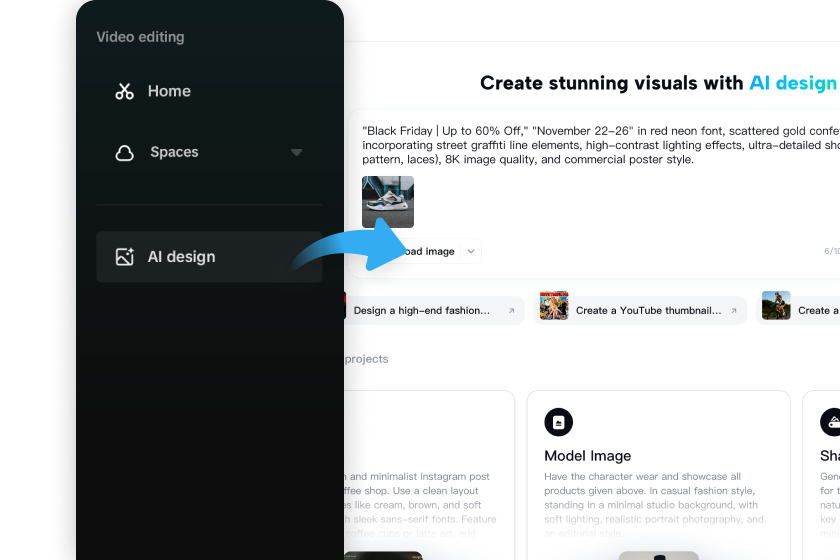Expand the Spaces dropdown arrow
Image resolution: width=840 pixels, height=560 pixels.
coord(296,153)
